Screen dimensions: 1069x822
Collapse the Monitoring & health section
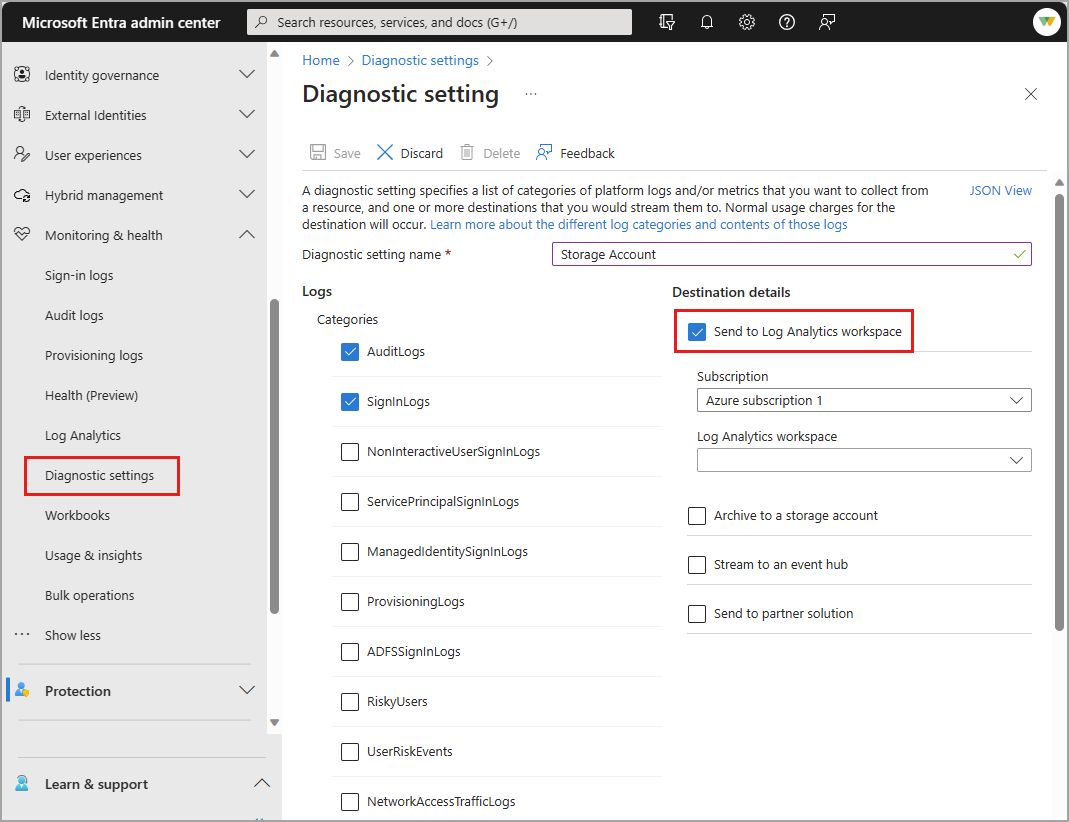[246, 234]
